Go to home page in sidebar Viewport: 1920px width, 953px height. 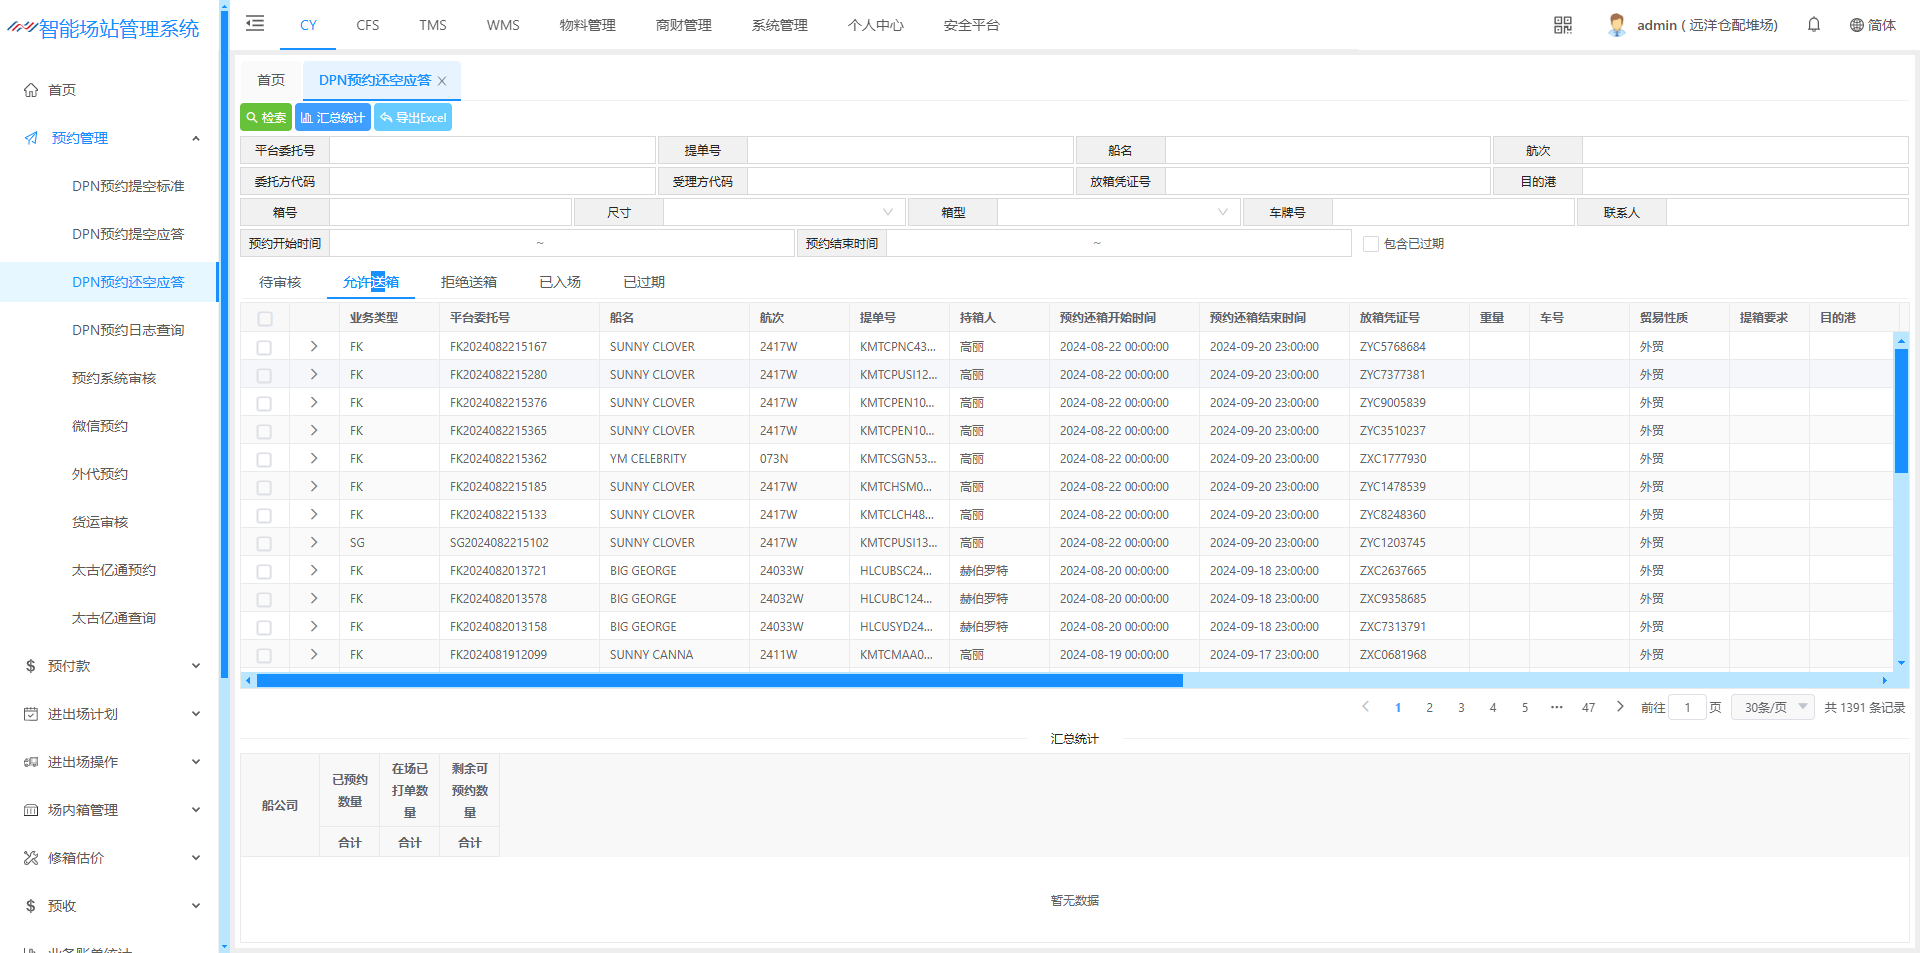click(x=62, y=90)
